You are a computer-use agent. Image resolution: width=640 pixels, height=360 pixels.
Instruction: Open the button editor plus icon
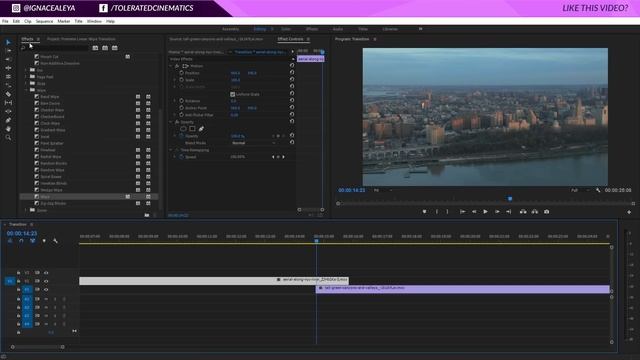[629, 212]
